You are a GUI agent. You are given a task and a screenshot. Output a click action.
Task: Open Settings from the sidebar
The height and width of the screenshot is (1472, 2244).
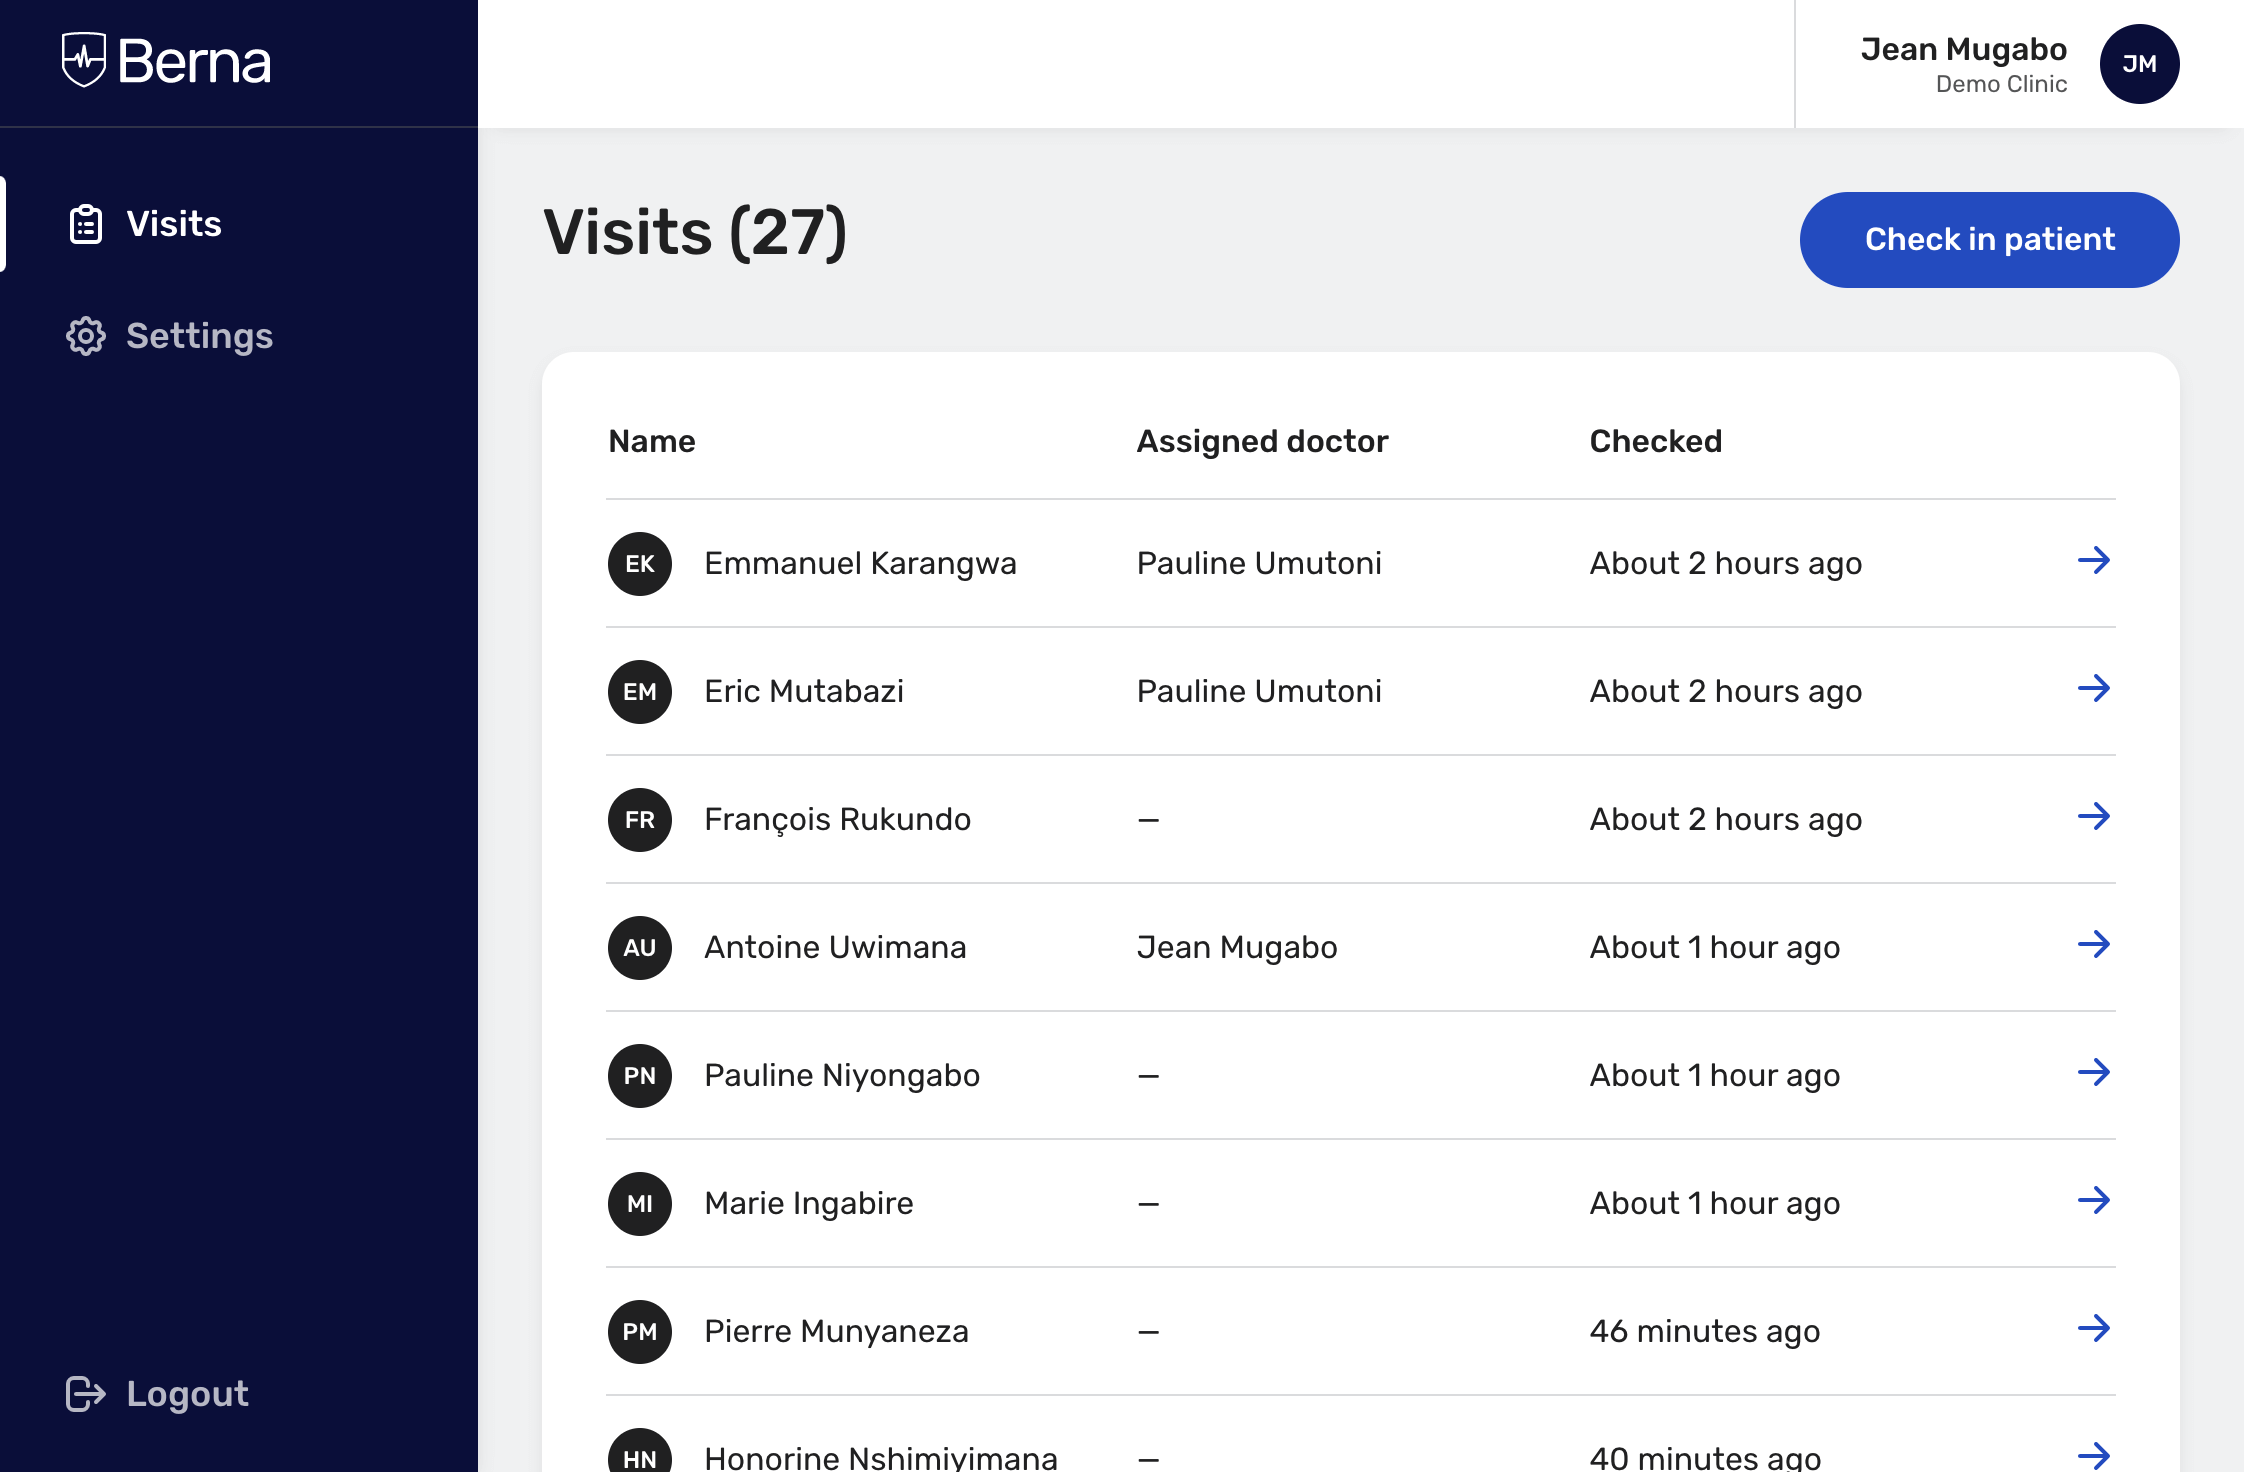click(x=199, y=336)
